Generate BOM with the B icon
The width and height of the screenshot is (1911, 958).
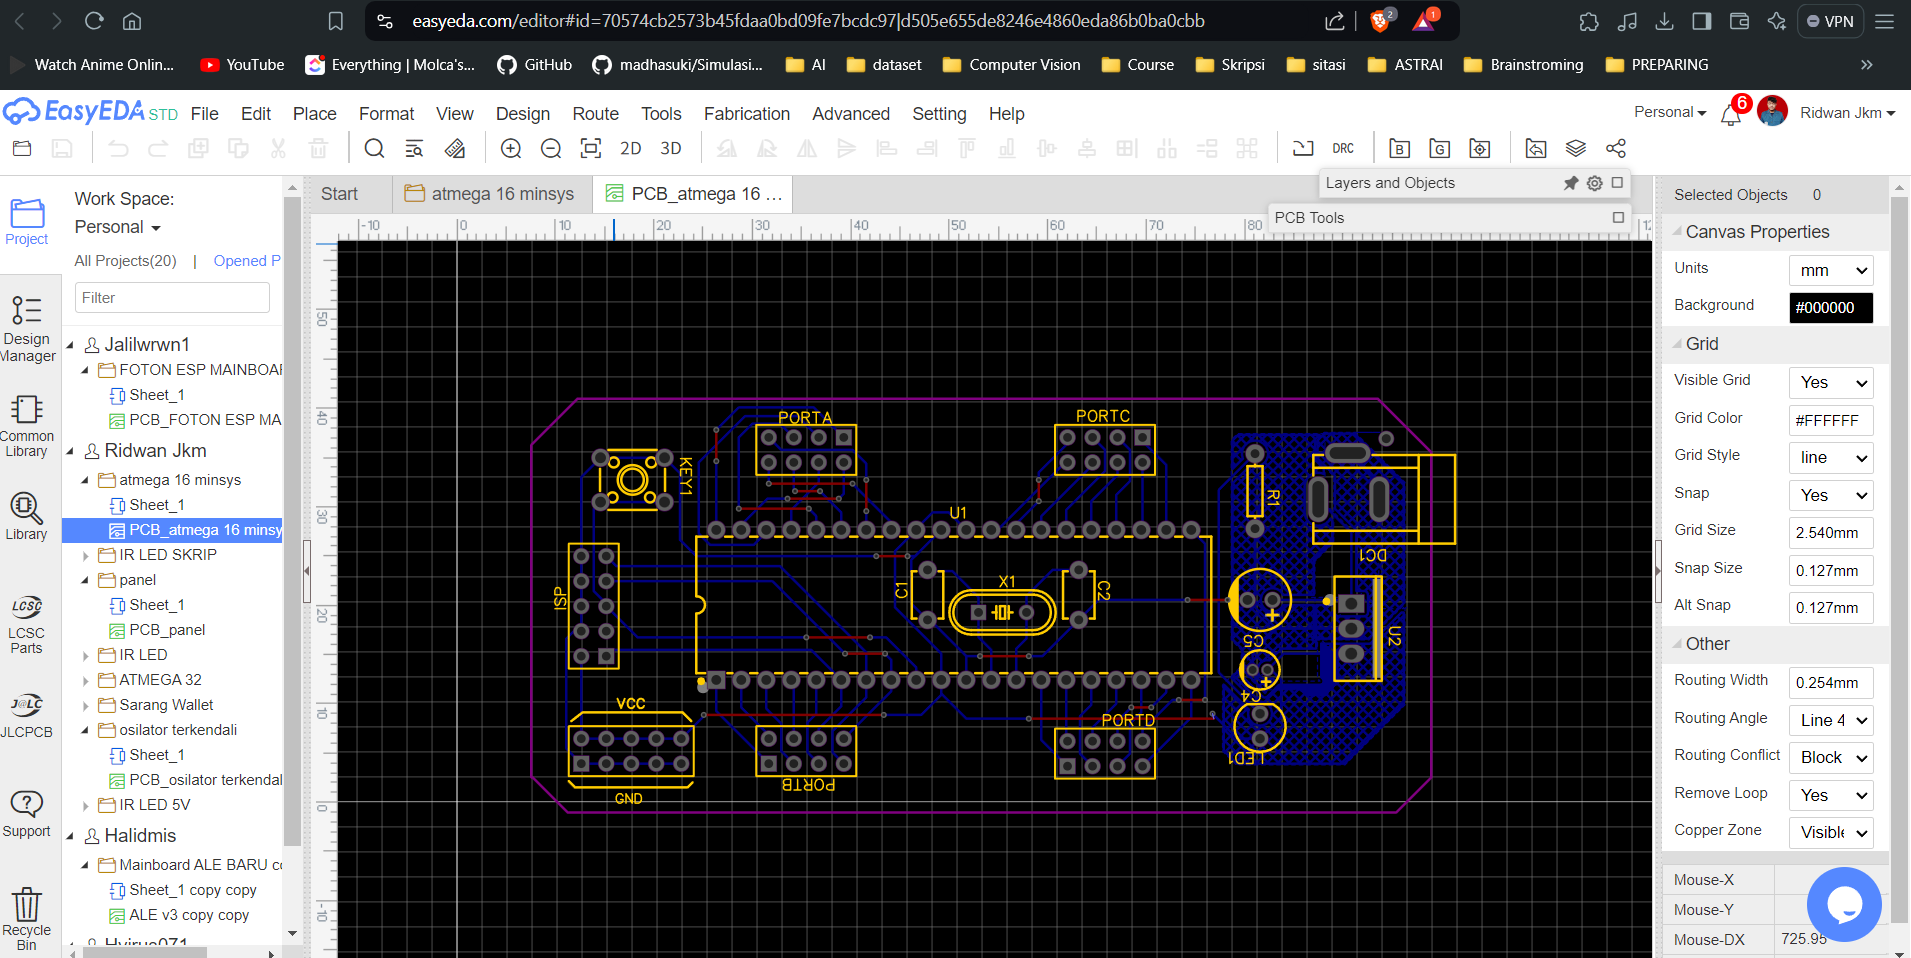click(x=1399, y=149)
